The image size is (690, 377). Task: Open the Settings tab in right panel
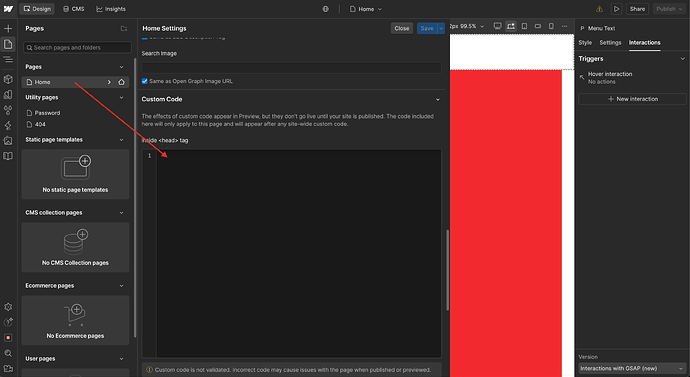pos(610,43)
